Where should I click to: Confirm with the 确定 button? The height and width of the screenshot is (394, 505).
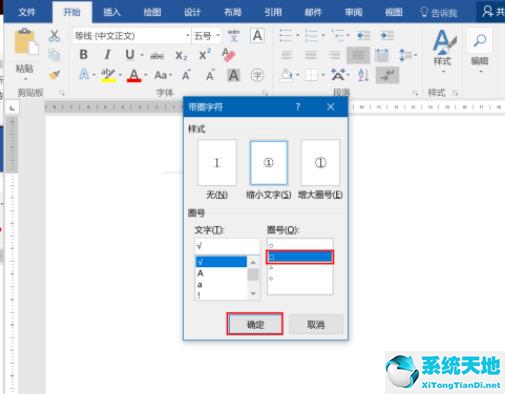(x=255, y=324)
